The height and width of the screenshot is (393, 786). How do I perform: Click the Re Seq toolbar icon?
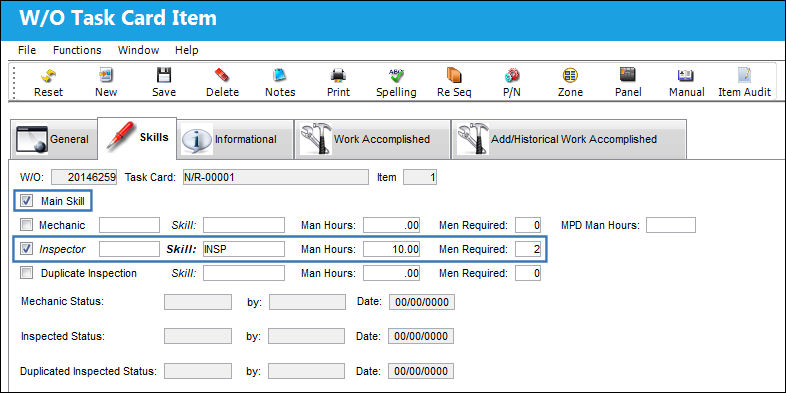tap(454, 76)
